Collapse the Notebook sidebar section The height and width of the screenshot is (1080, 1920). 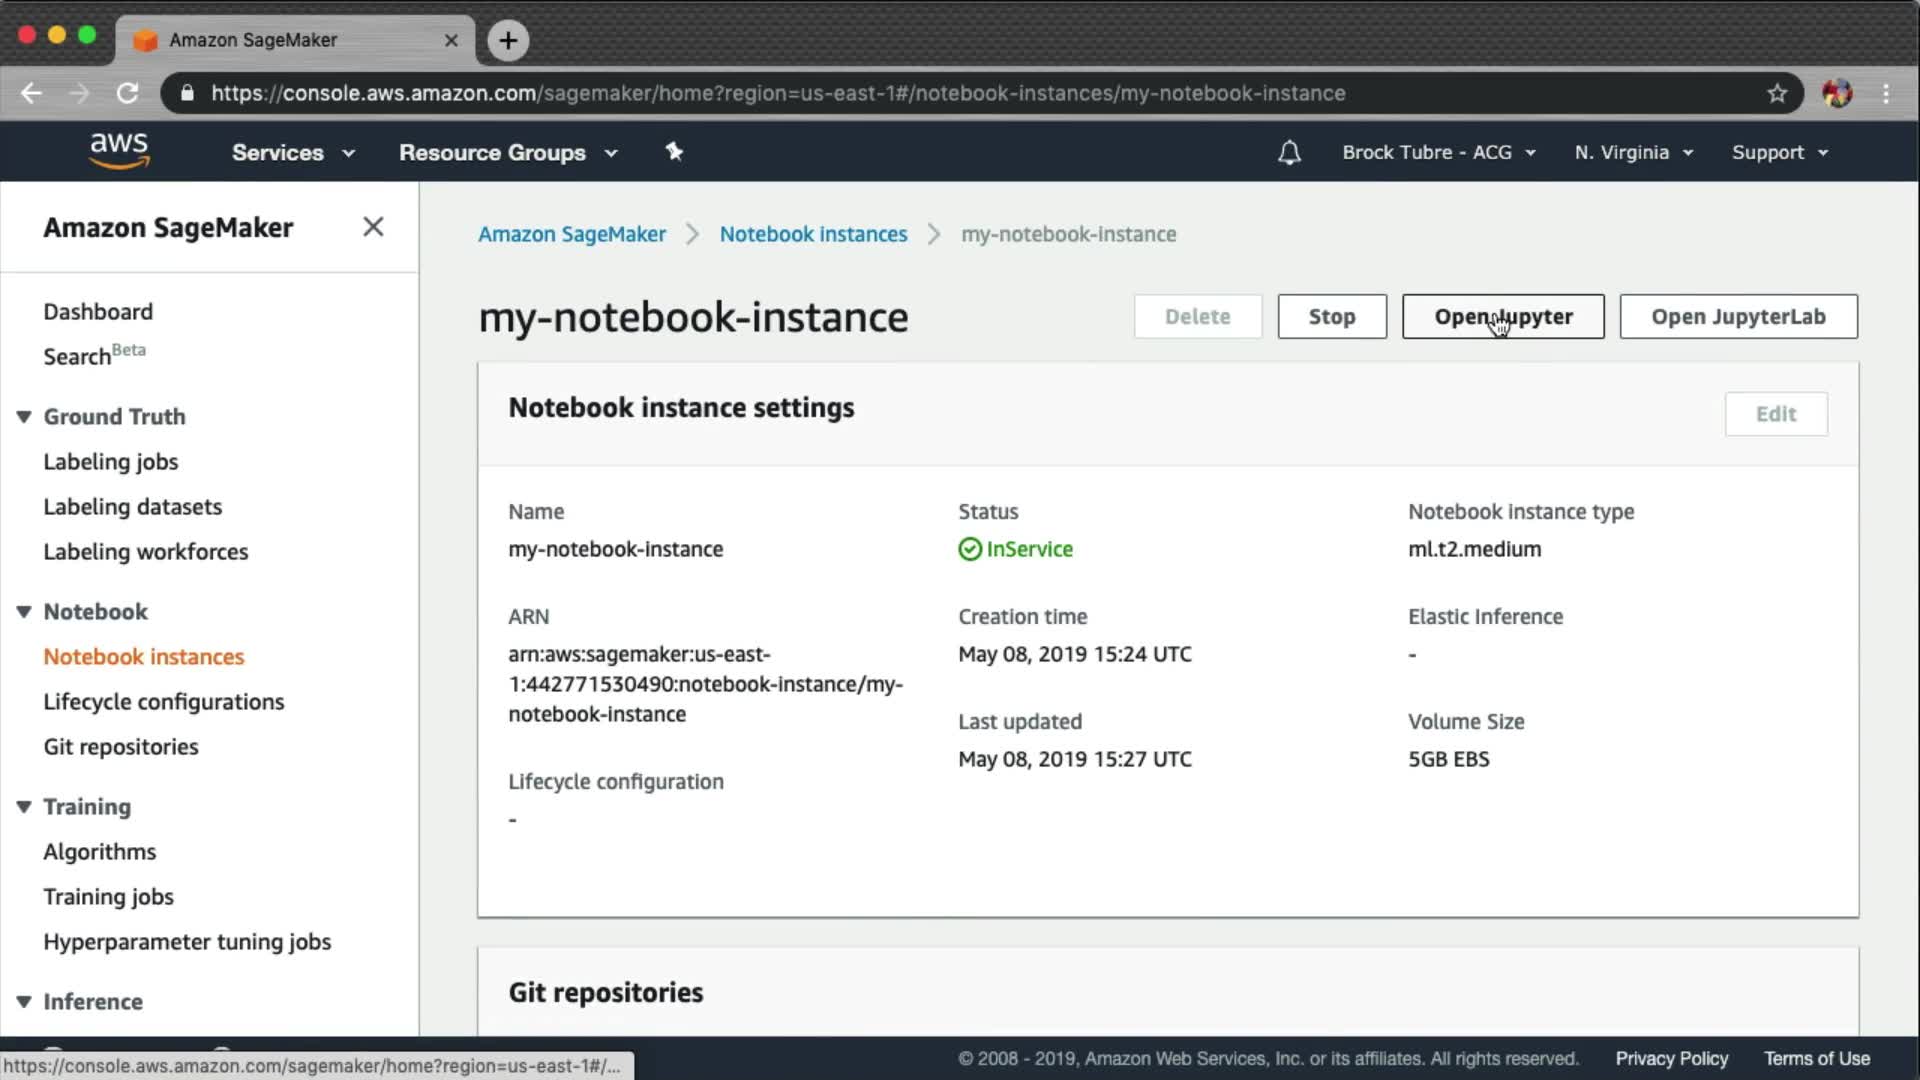[24, 611]
